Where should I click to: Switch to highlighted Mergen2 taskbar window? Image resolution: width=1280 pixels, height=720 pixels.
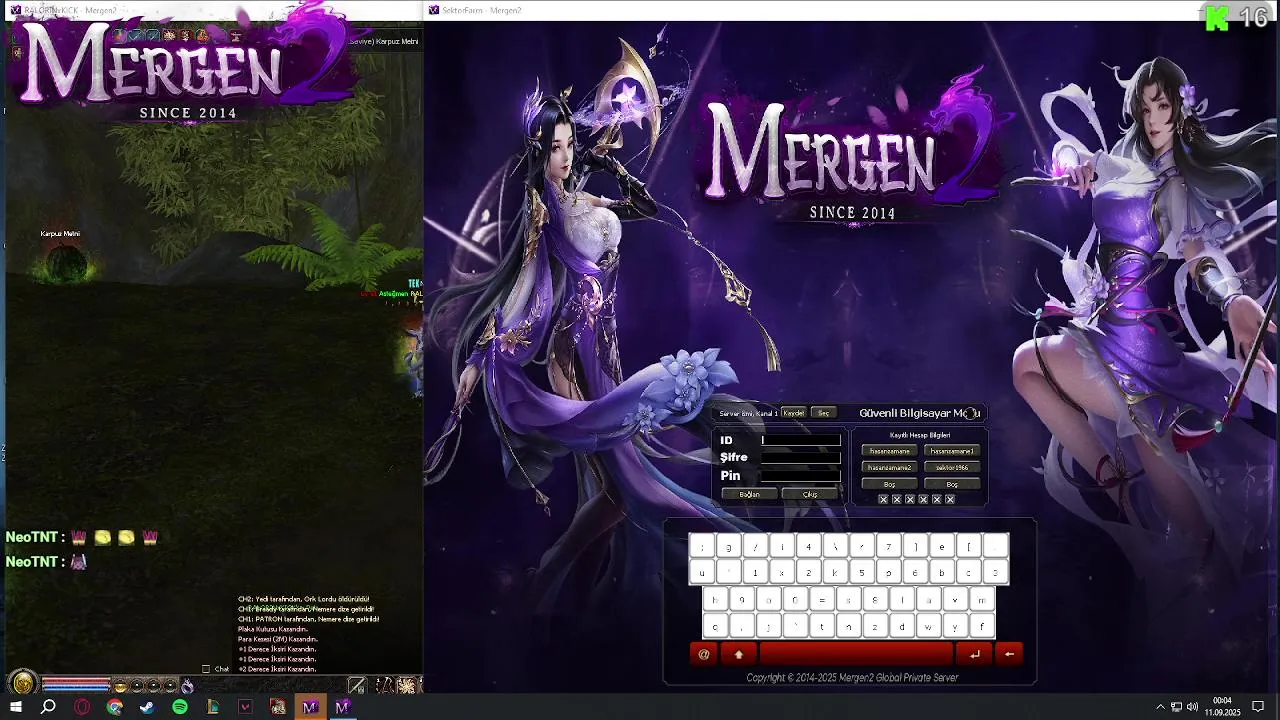[310, 707]
